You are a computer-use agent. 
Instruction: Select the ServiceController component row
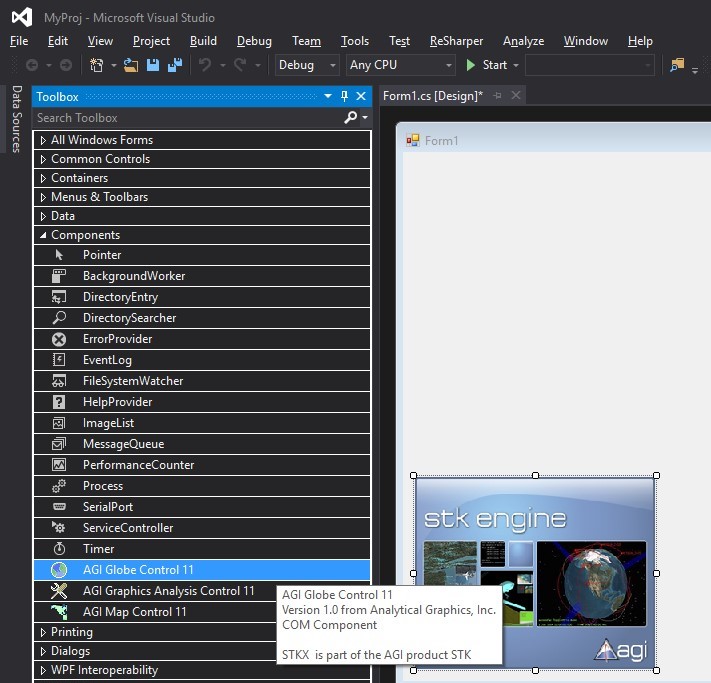(202, 528)
